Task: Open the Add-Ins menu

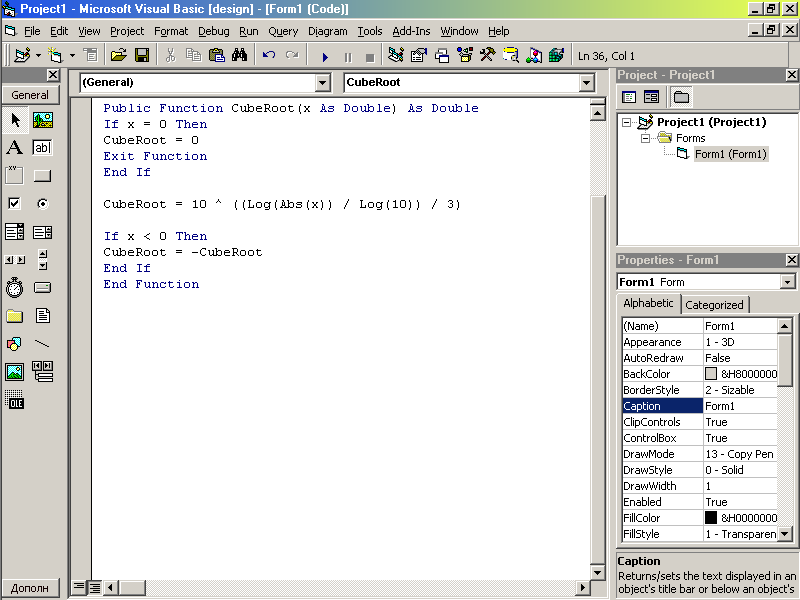Action: tap(411, 32)
